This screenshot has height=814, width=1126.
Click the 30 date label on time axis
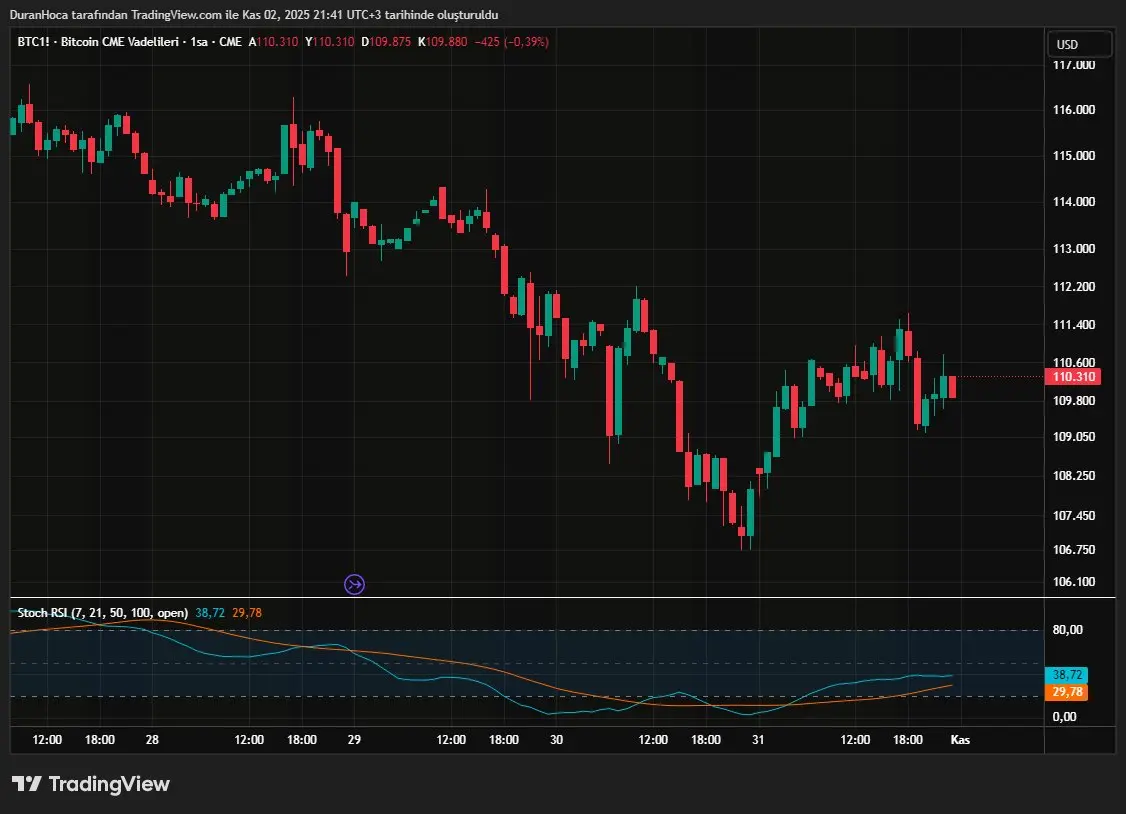point(557,739)
